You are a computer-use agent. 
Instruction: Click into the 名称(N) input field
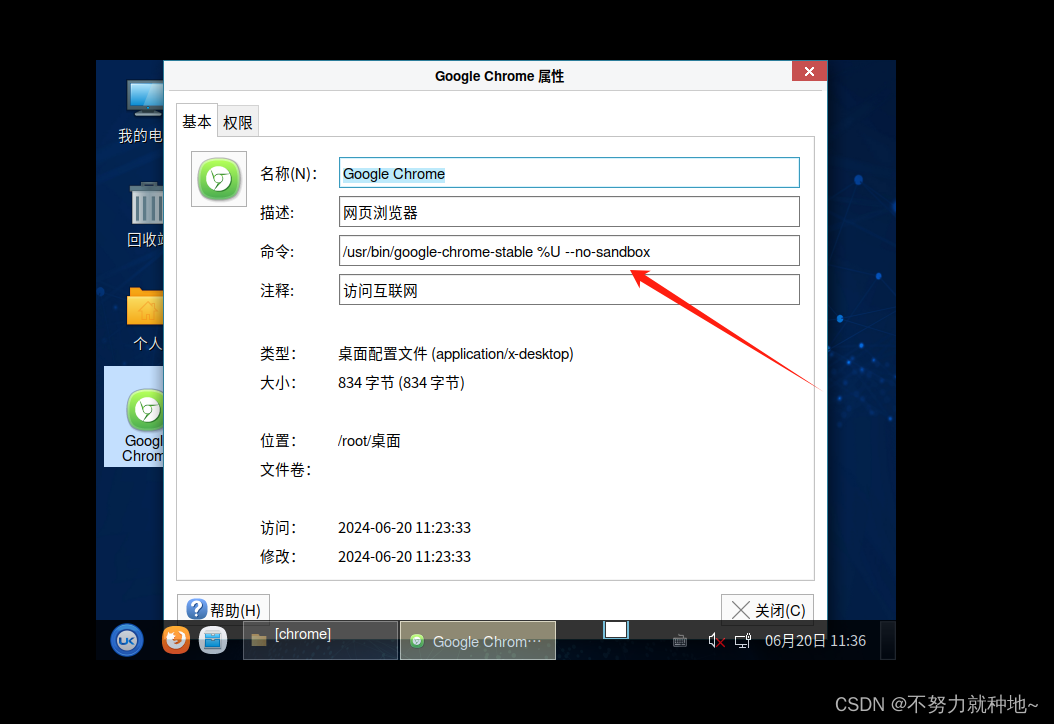point(569,173)
